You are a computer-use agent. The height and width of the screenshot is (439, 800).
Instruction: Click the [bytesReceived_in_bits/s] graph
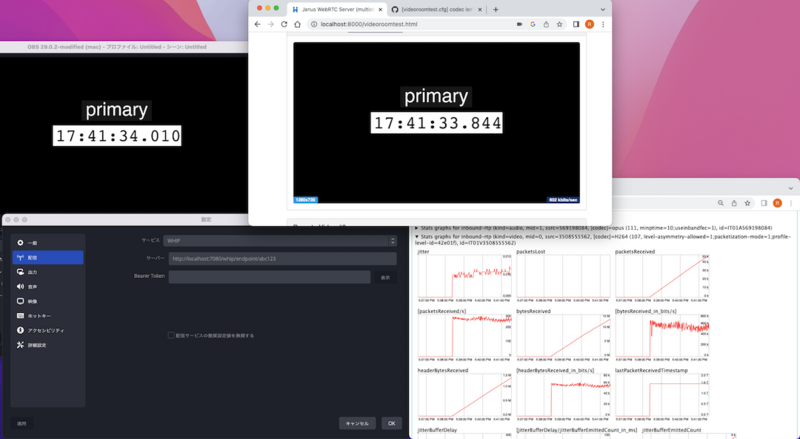click(x=662, y=336)
